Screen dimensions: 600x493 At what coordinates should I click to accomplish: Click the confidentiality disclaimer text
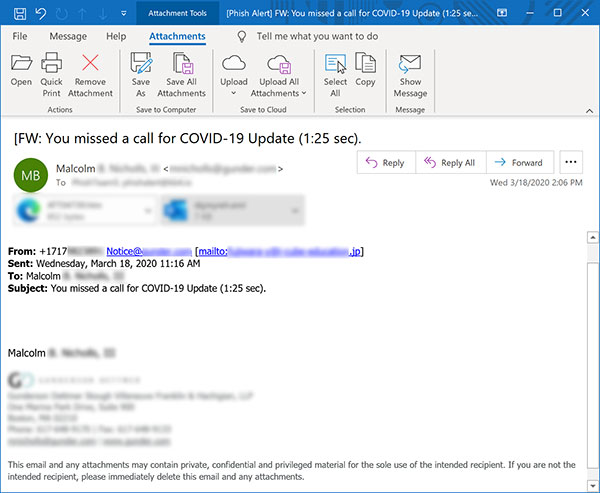point(292,471)
